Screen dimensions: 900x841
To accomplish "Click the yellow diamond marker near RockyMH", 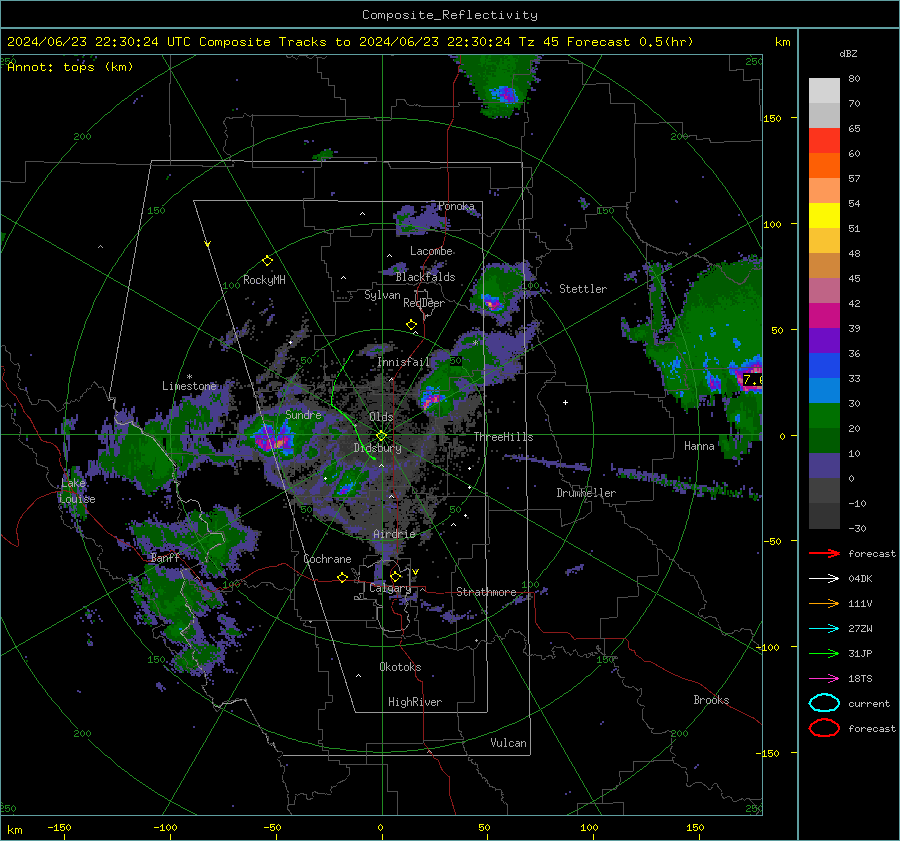I will [267, 261].
